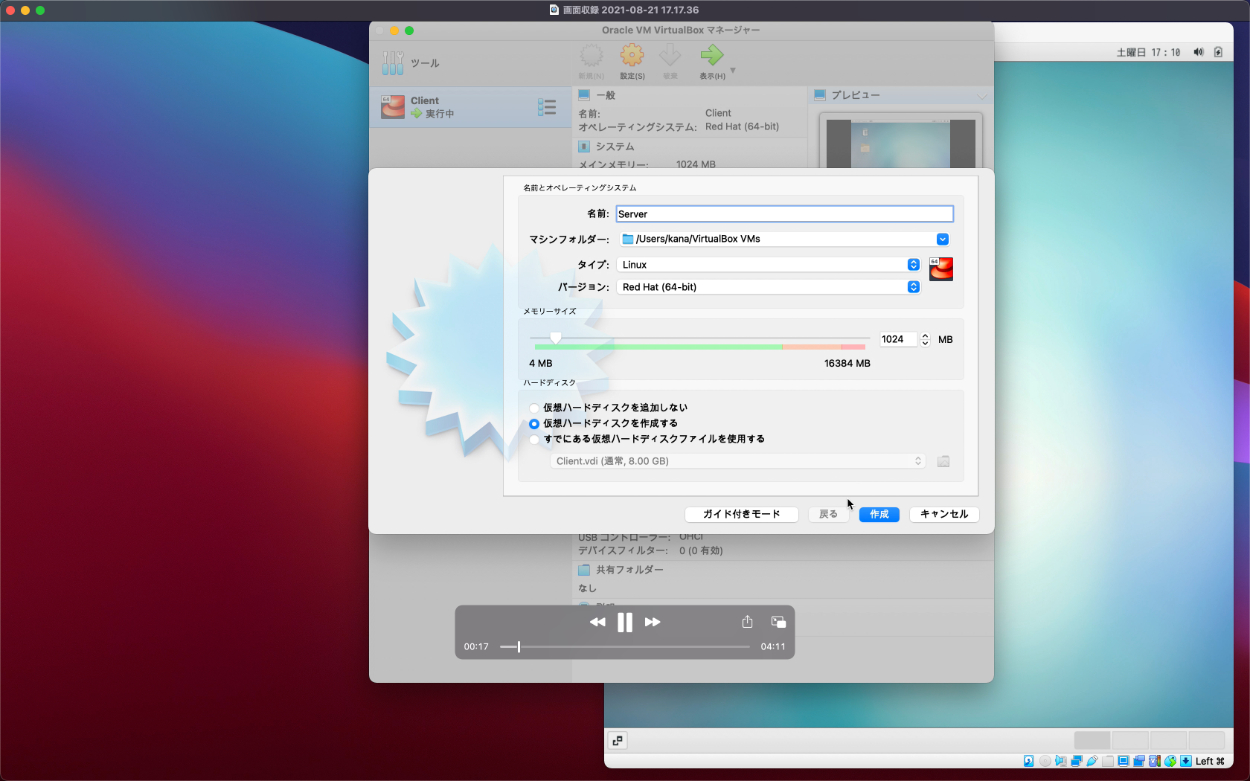Click the Name text field containing Server
1250x781 pixels.
point(784,214)
